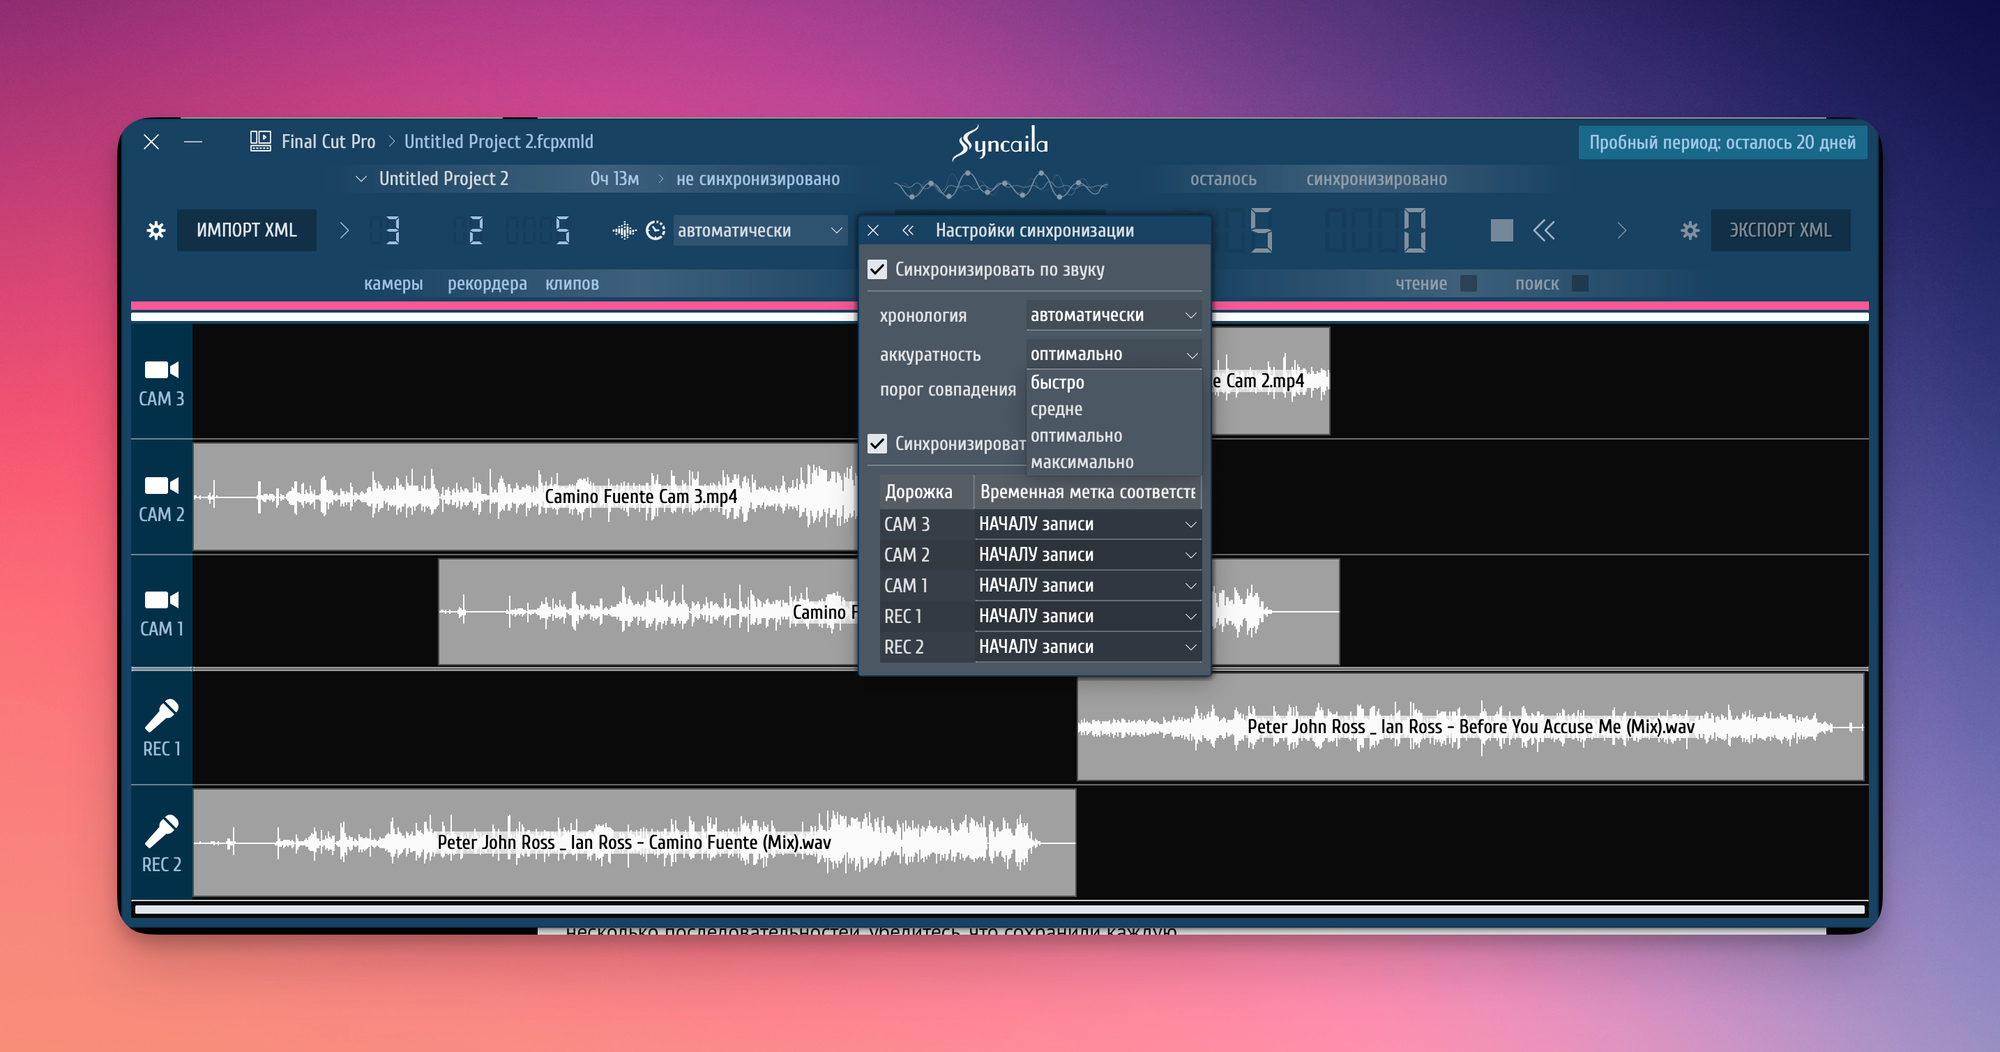The width and height of the screenshot is (2000, 1052).
Task: Select the Camino clip on CAM 1 track
Action: point(648,612)
